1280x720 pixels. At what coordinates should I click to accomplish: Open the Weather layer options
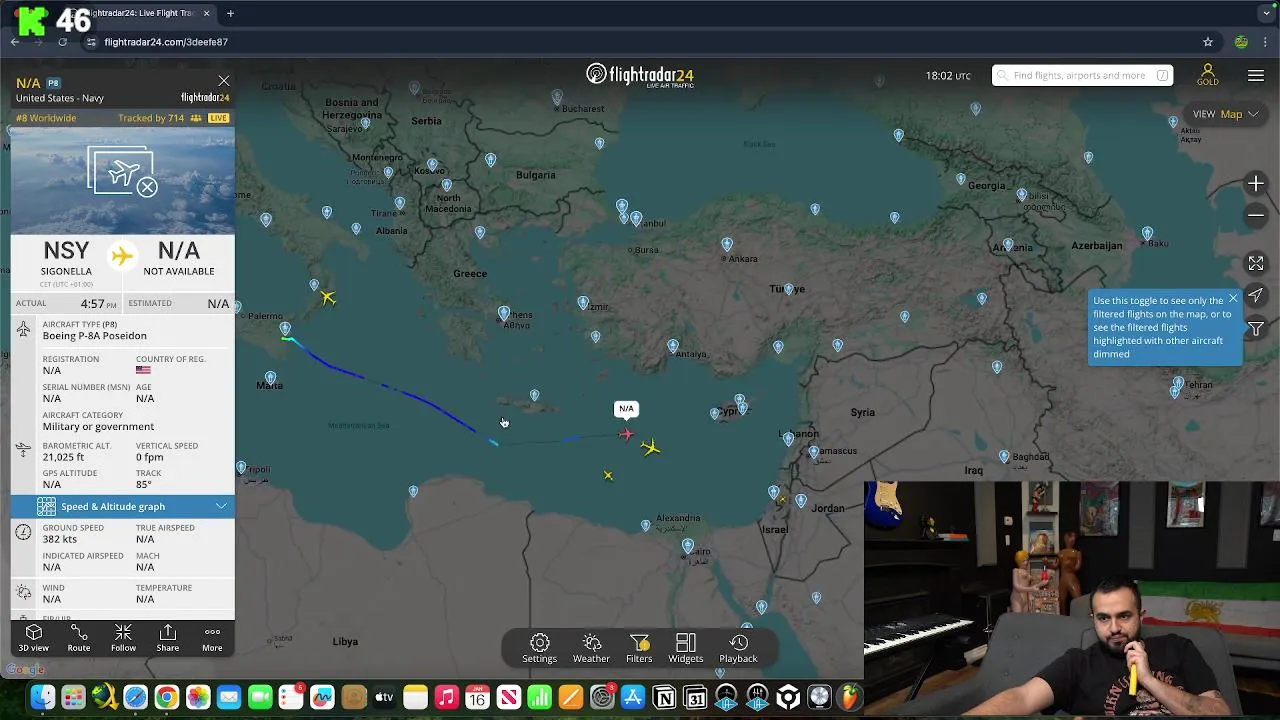click(x=591, y=648)
